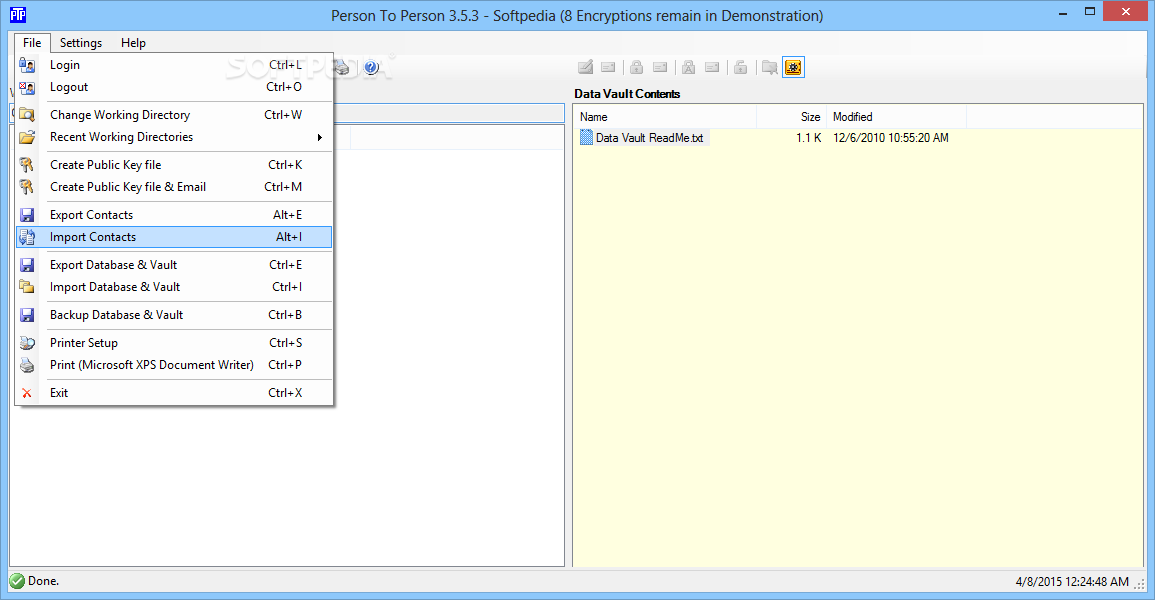Click the red X Exit icon
Image resolution: width=1155 pixels, height=600 pixels.
(27, 393)
